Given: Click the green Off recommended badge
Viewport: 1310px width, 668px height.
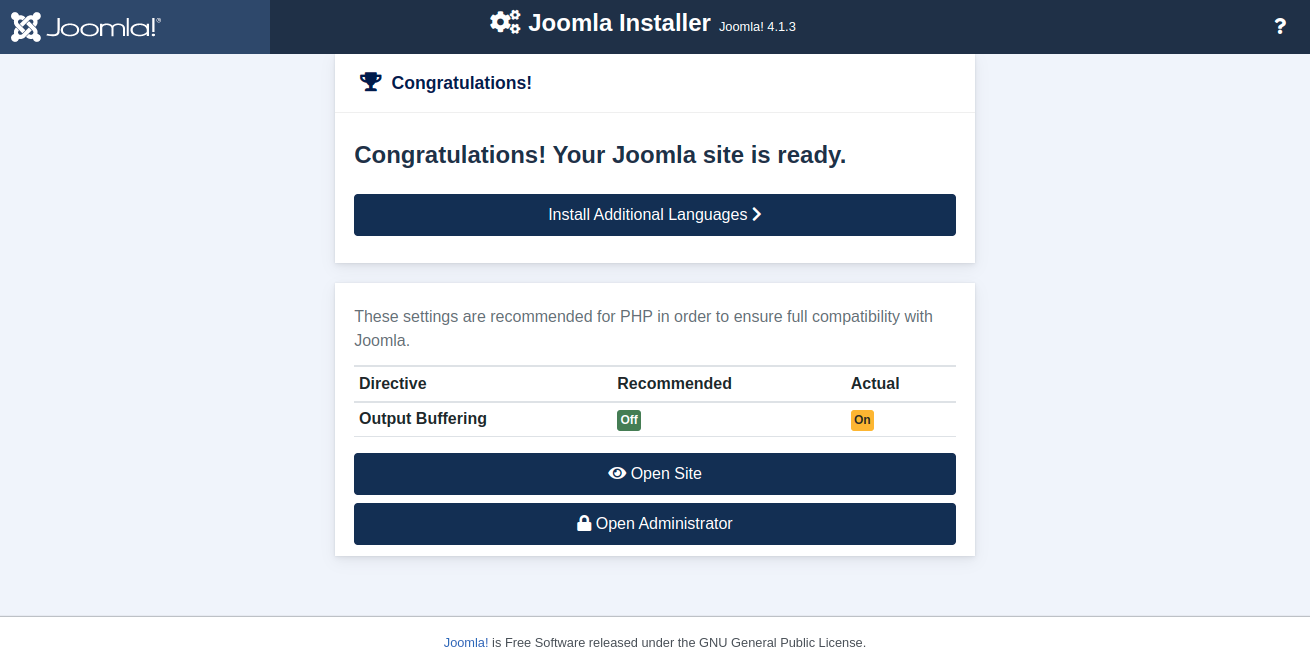Looking at the screenshot, I should pos(629,420).
